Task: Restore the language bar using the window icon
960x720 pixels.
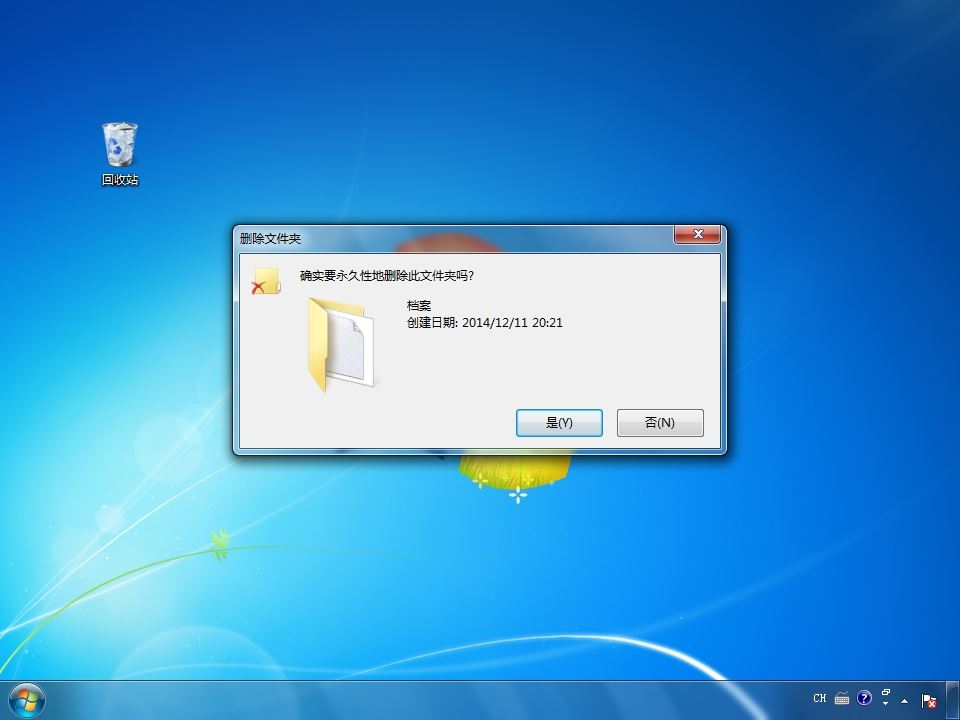Action: 885,692
